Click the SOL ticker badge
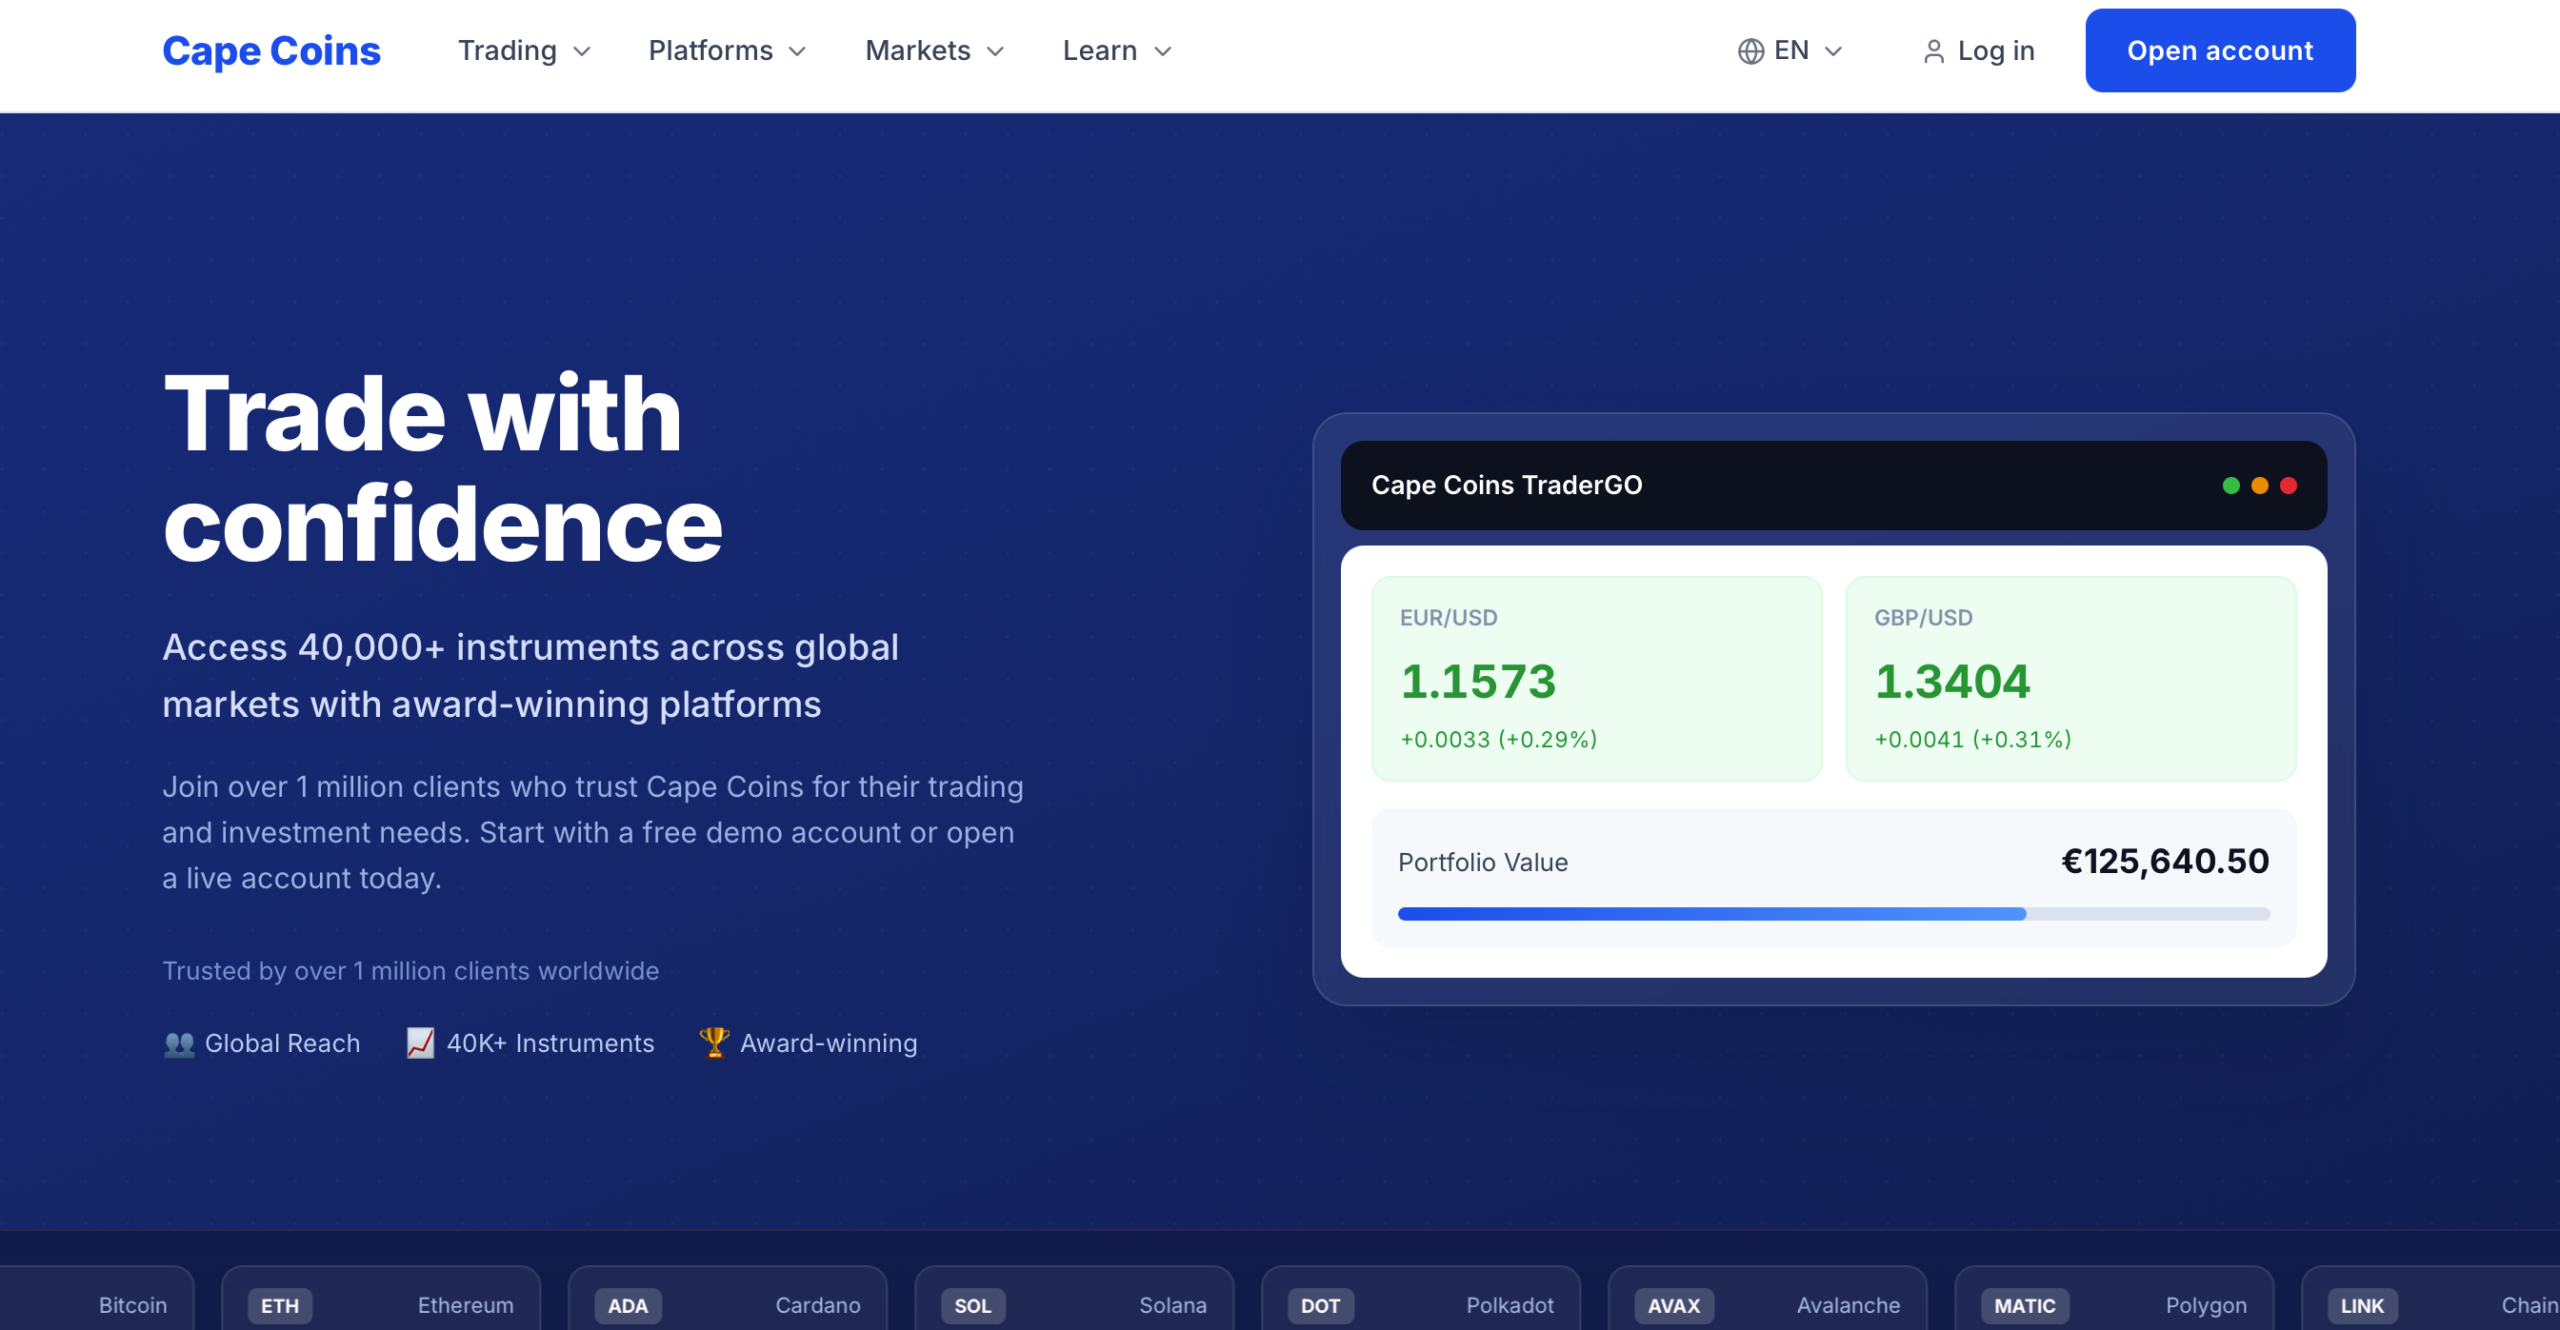Viewport: 2560px width, 1330px height. pyautogui.click(x=972, y=1306)
